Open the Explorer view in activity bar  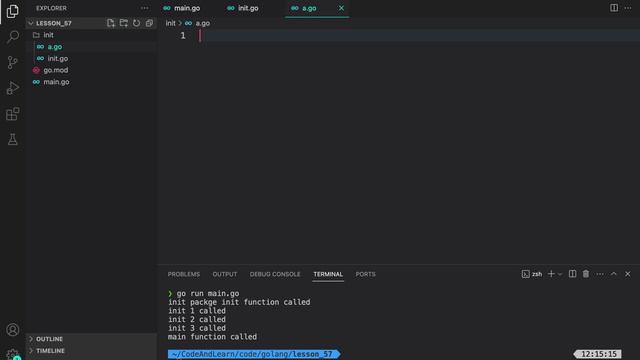(13, 11)
